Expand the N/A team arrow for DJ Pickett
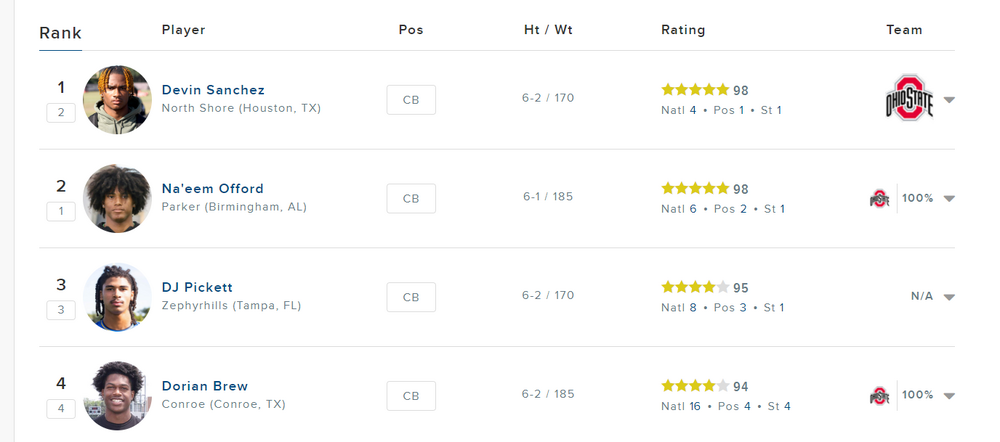The width and height of the screenshot is (1000, 442). [949, 297]
